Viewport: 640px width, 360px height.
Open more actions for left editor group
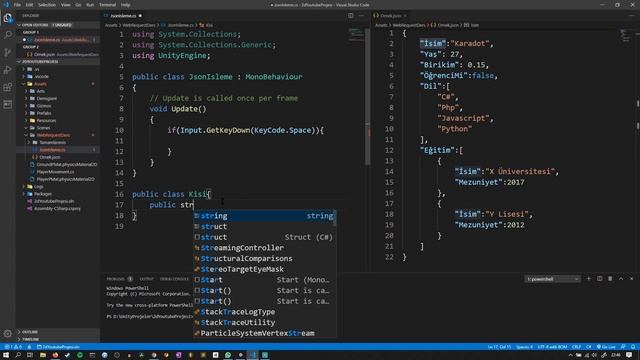click(x=361, y=16)
